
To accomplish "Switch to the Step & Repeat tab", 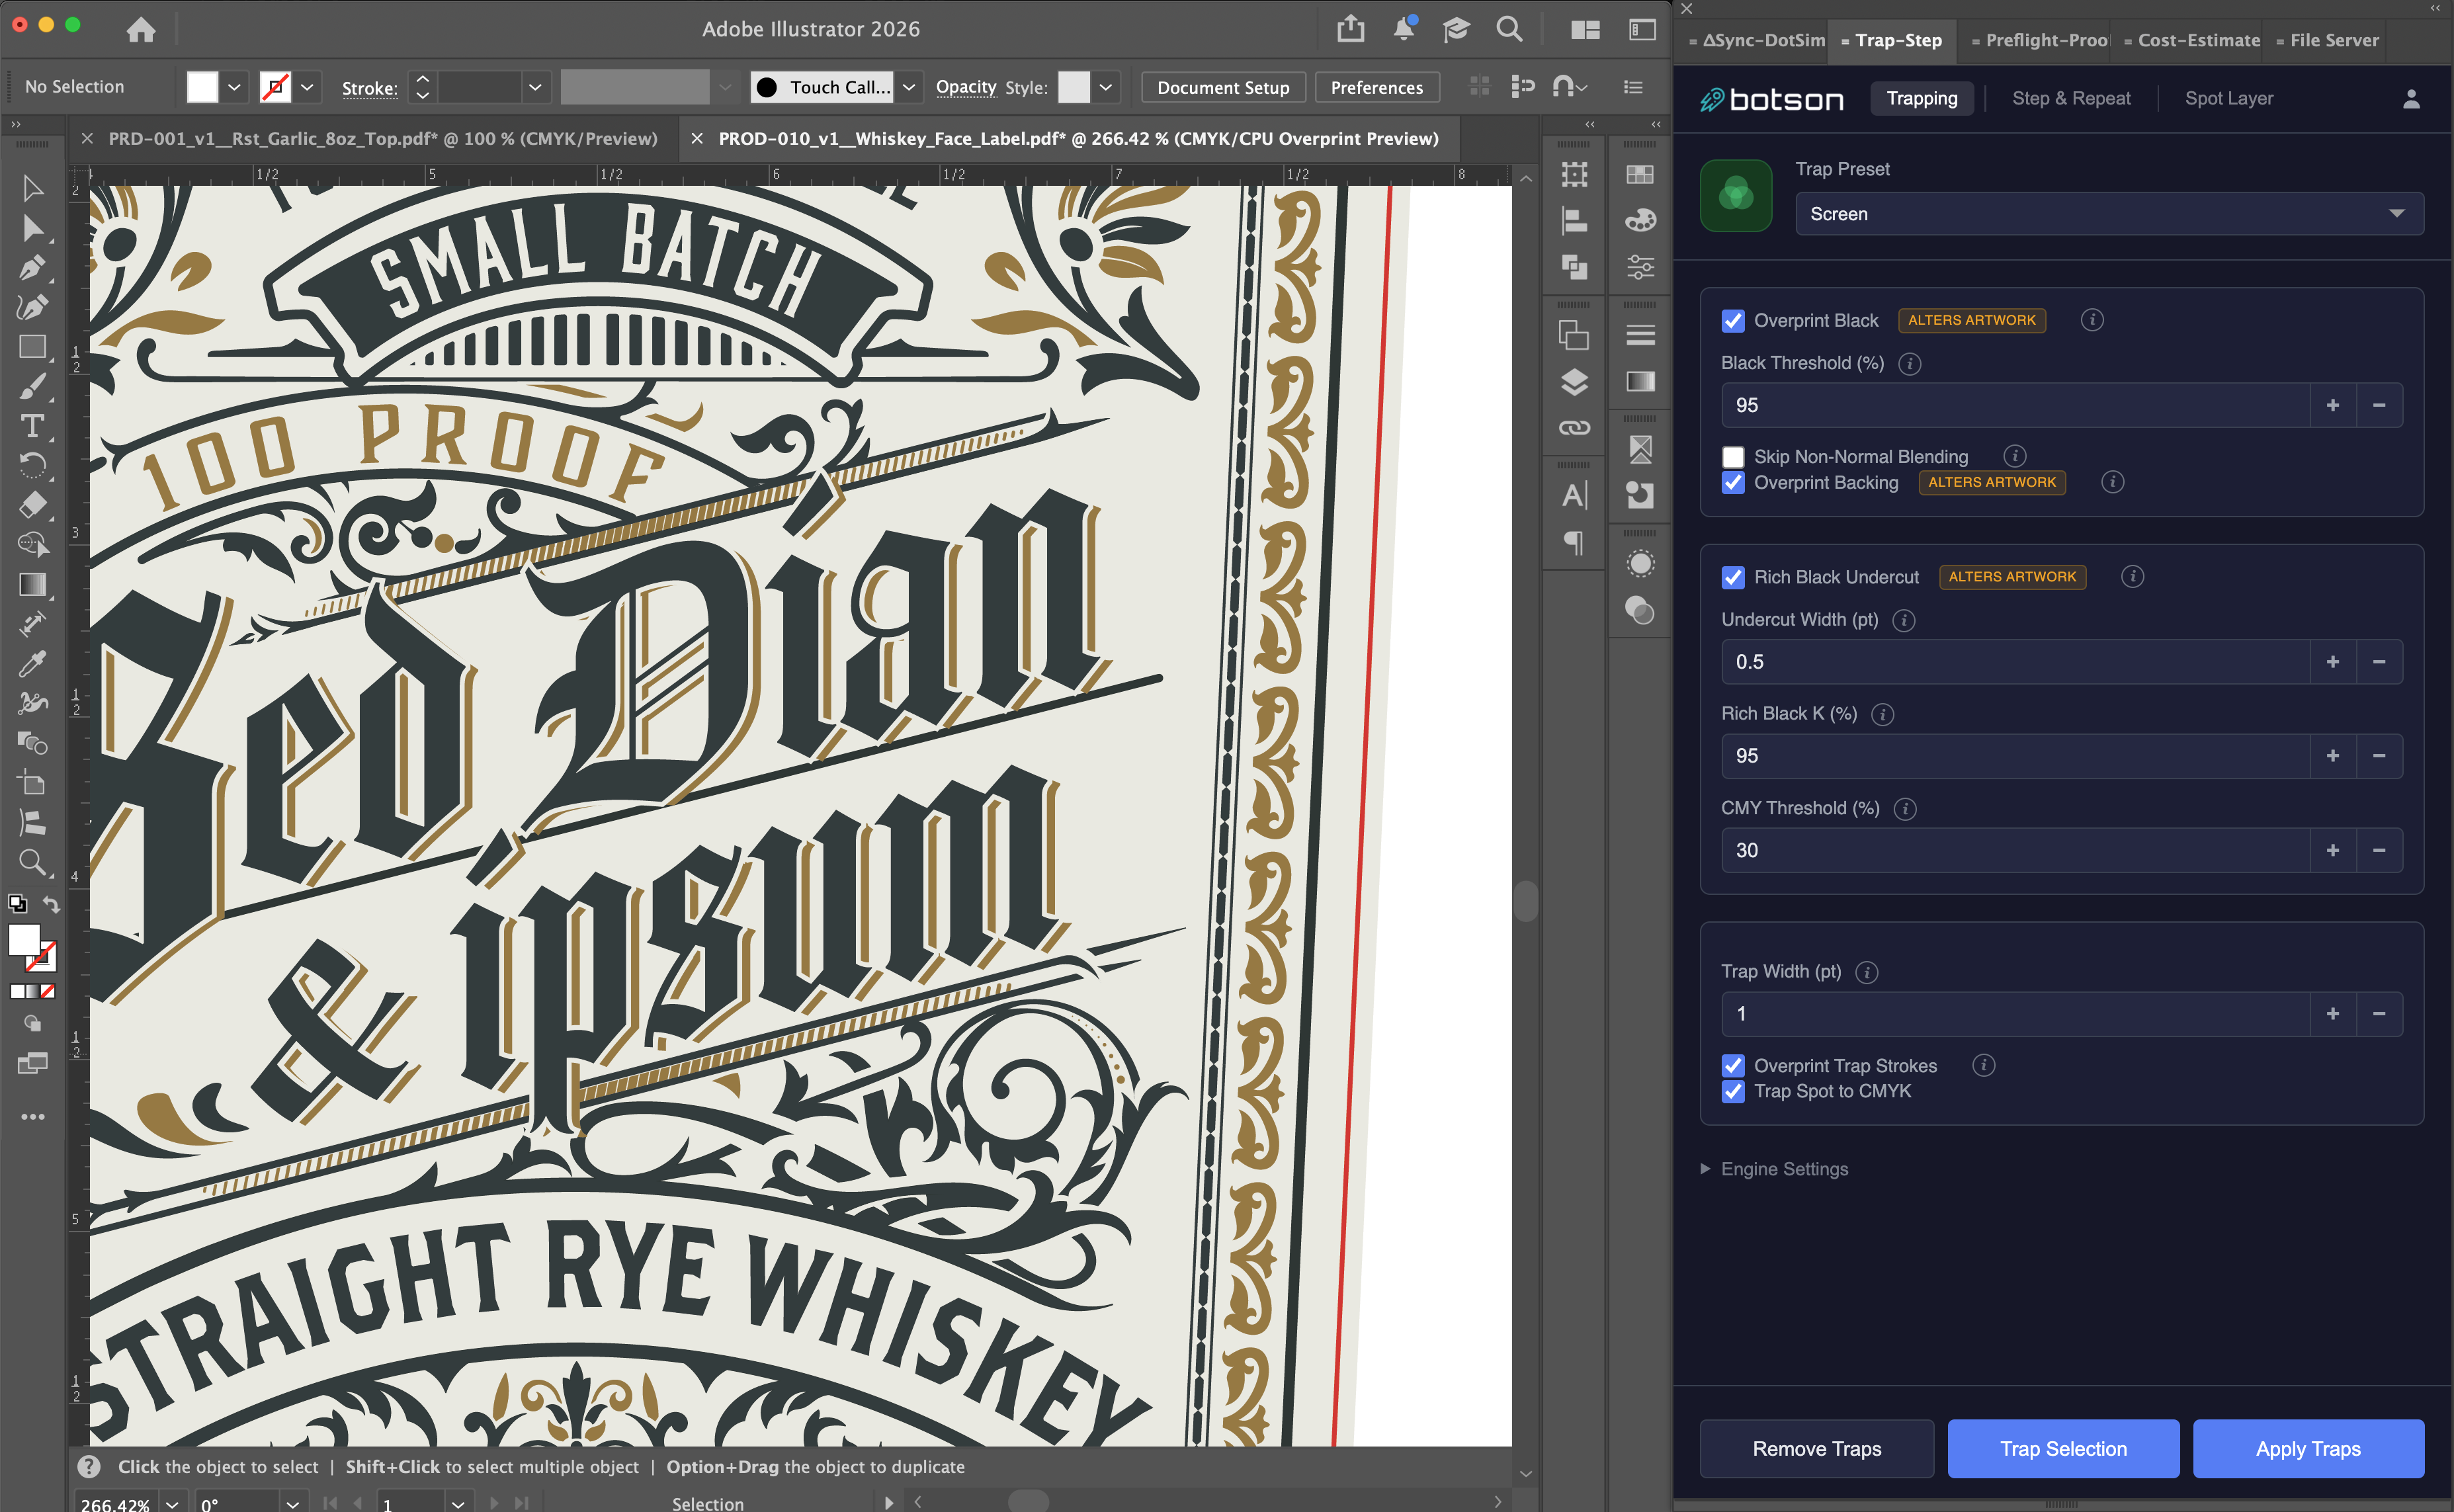I will 2070,98.
